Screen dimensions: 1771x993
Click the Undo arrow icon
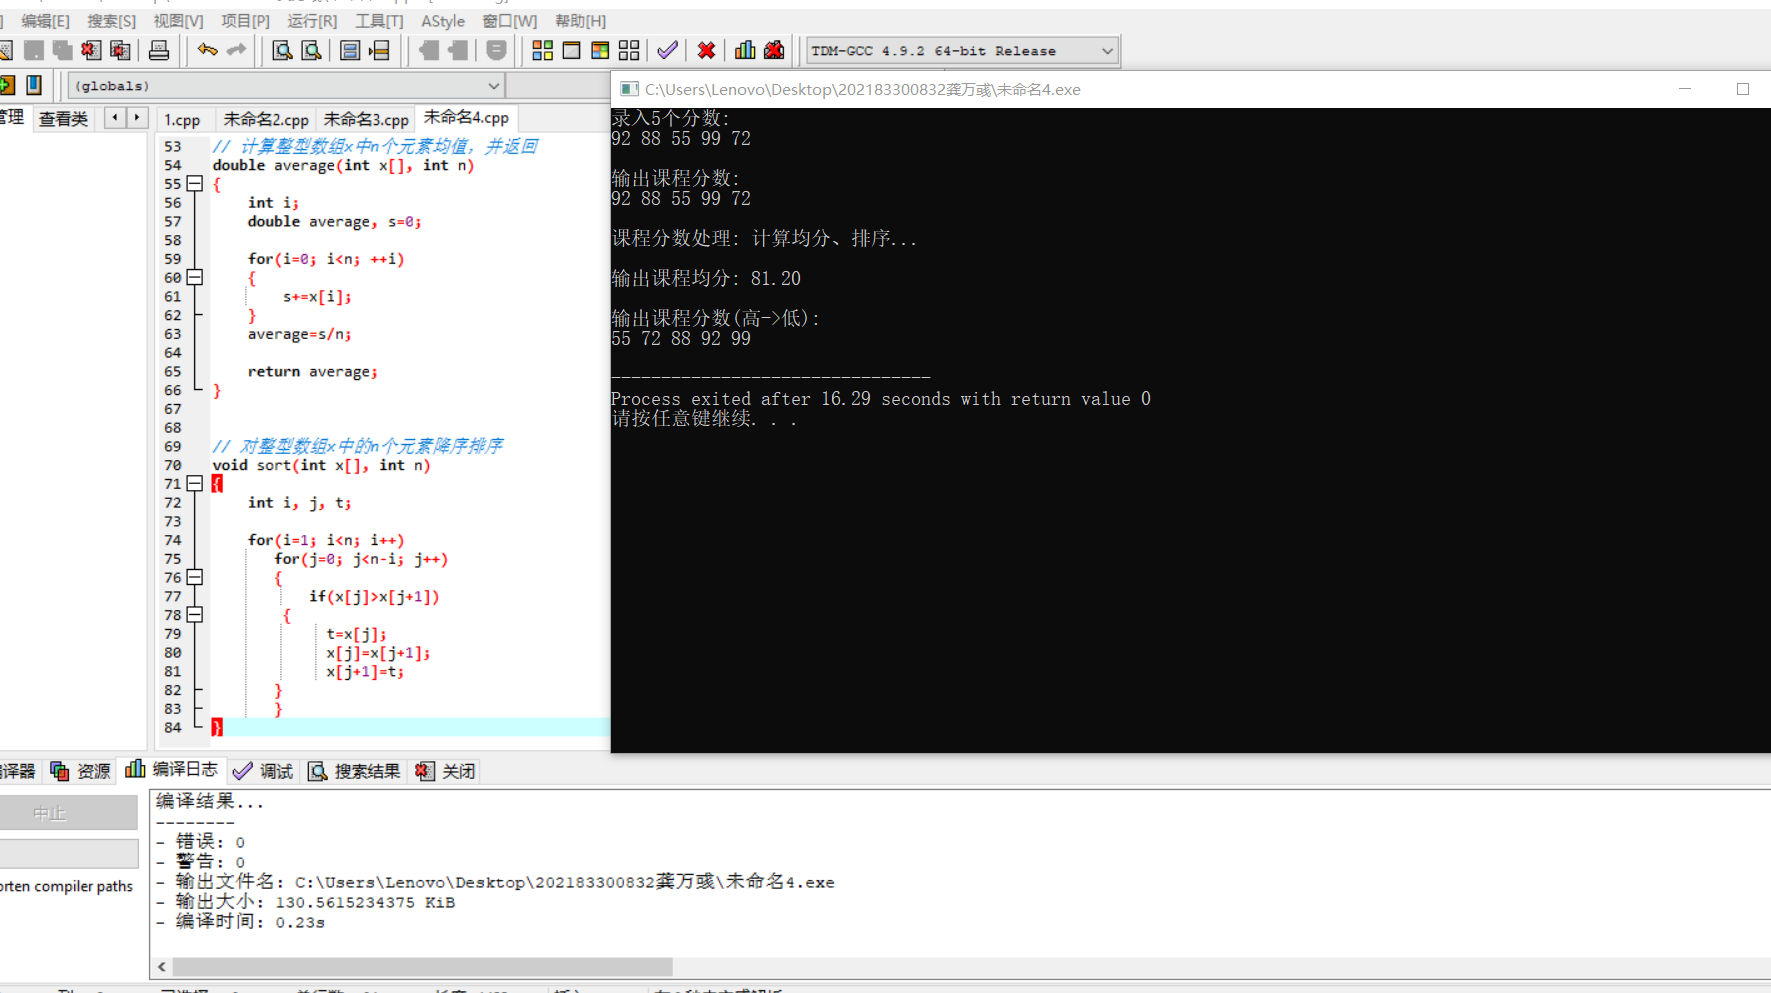[x=208, y=50]
